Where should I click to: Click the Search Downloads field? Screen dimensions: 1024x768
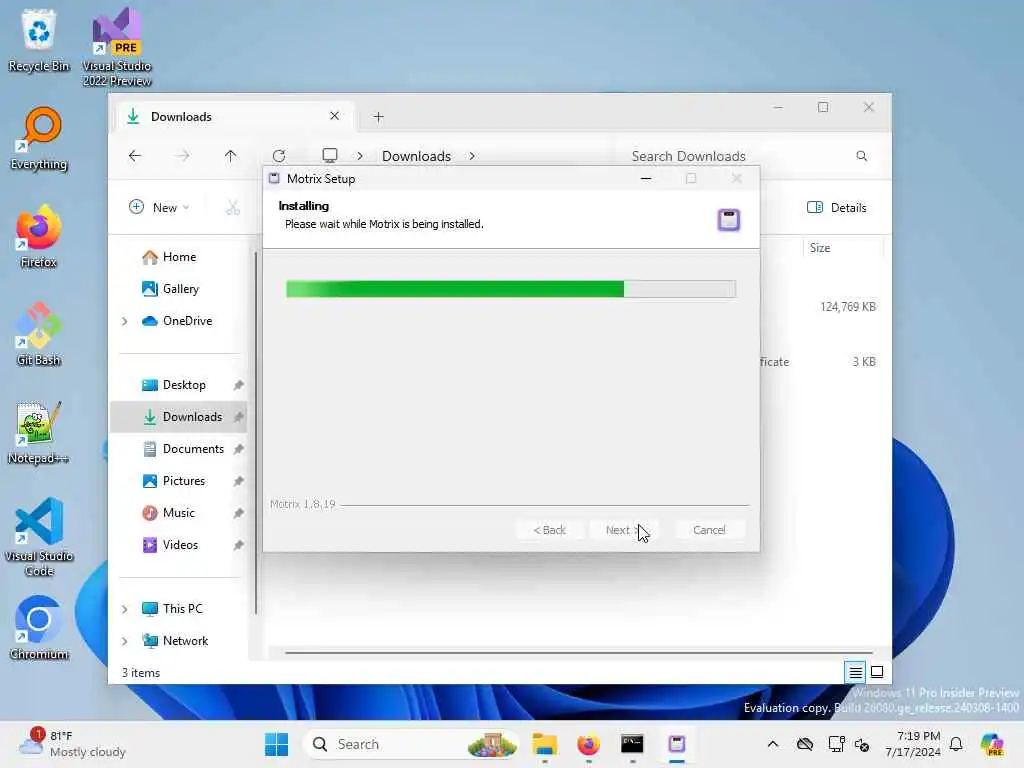click(744, 155)
